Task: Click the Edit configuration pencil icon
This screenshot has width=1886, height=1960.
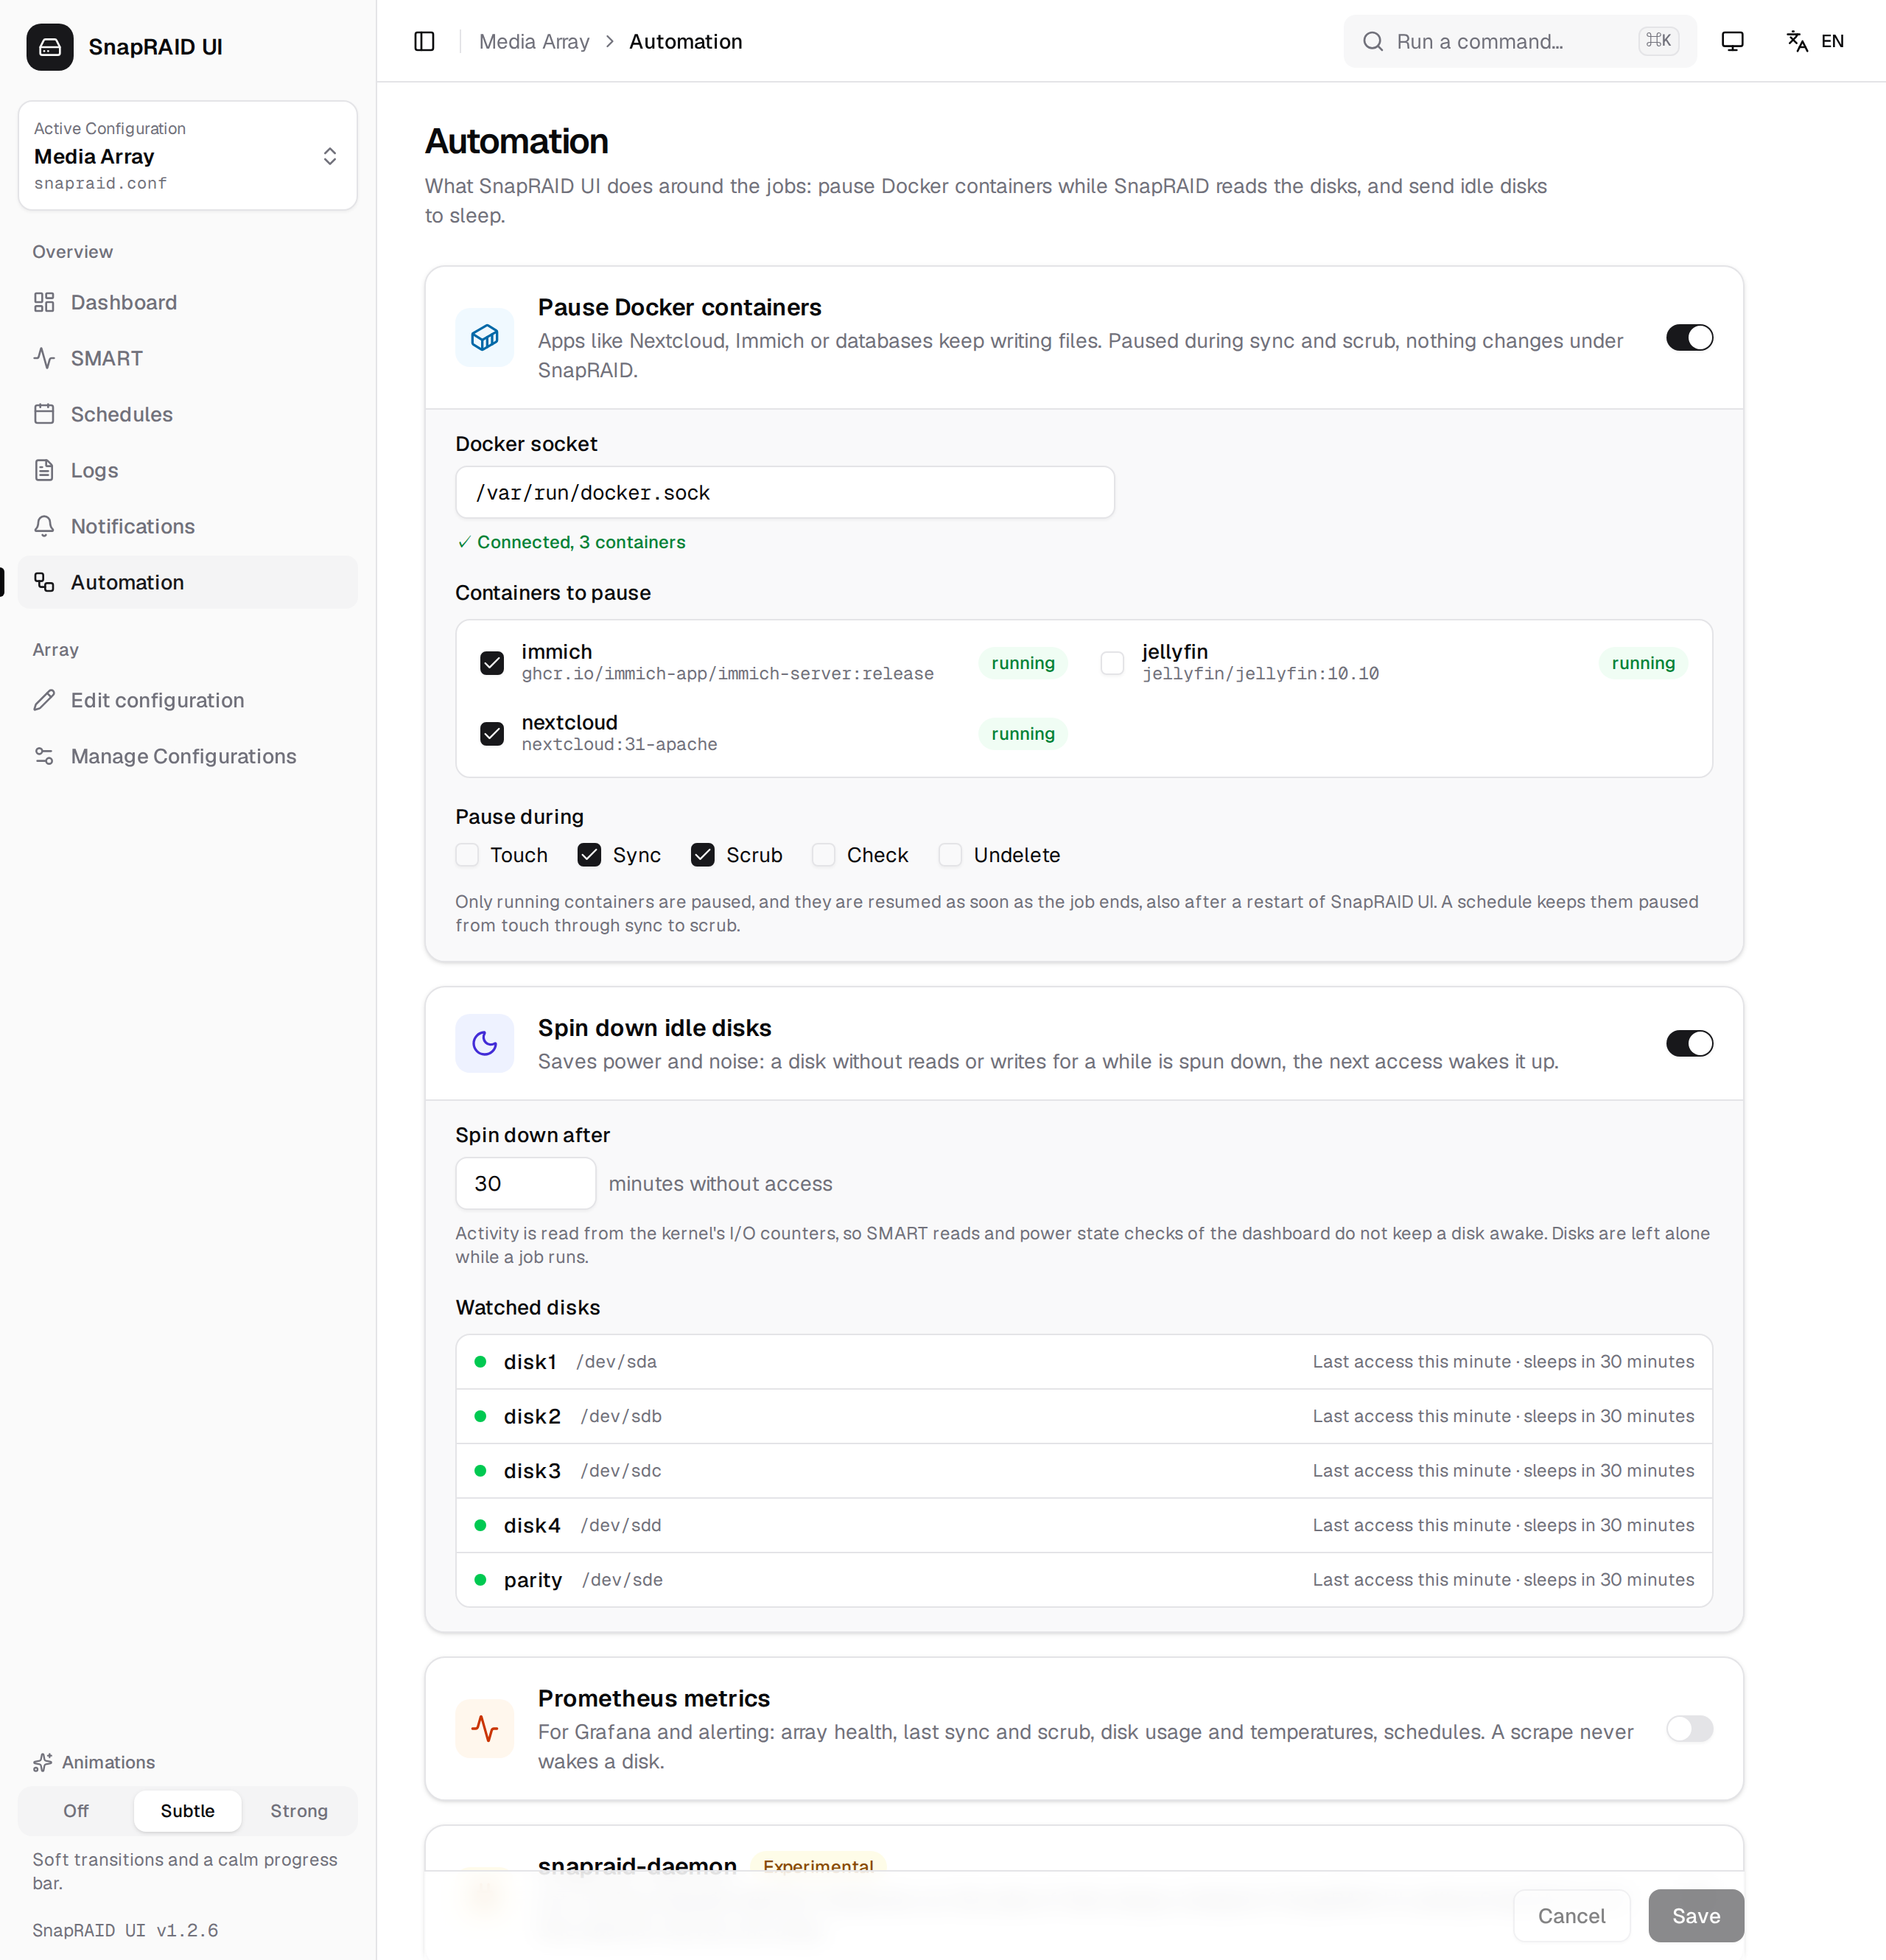Action: pos(44,700)
